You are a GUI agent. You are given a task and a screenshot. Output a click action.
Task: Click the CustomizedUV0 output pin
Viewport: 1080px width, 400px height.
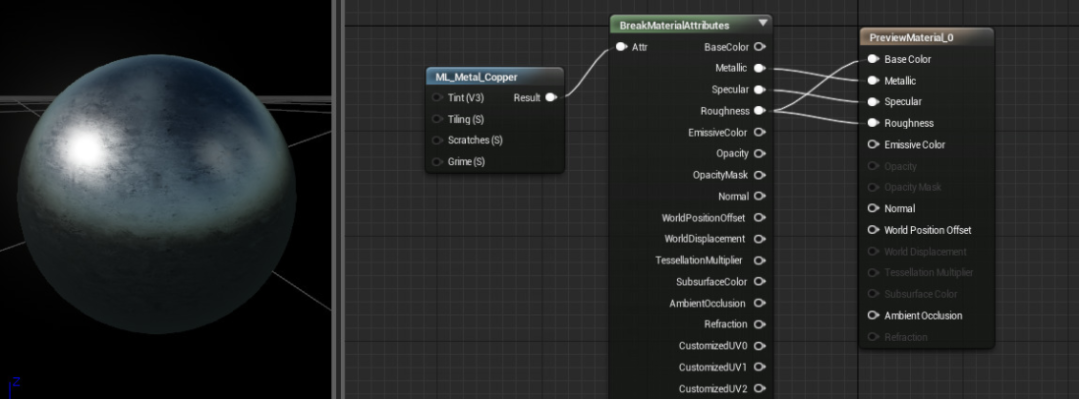click(x=759, y=346)
